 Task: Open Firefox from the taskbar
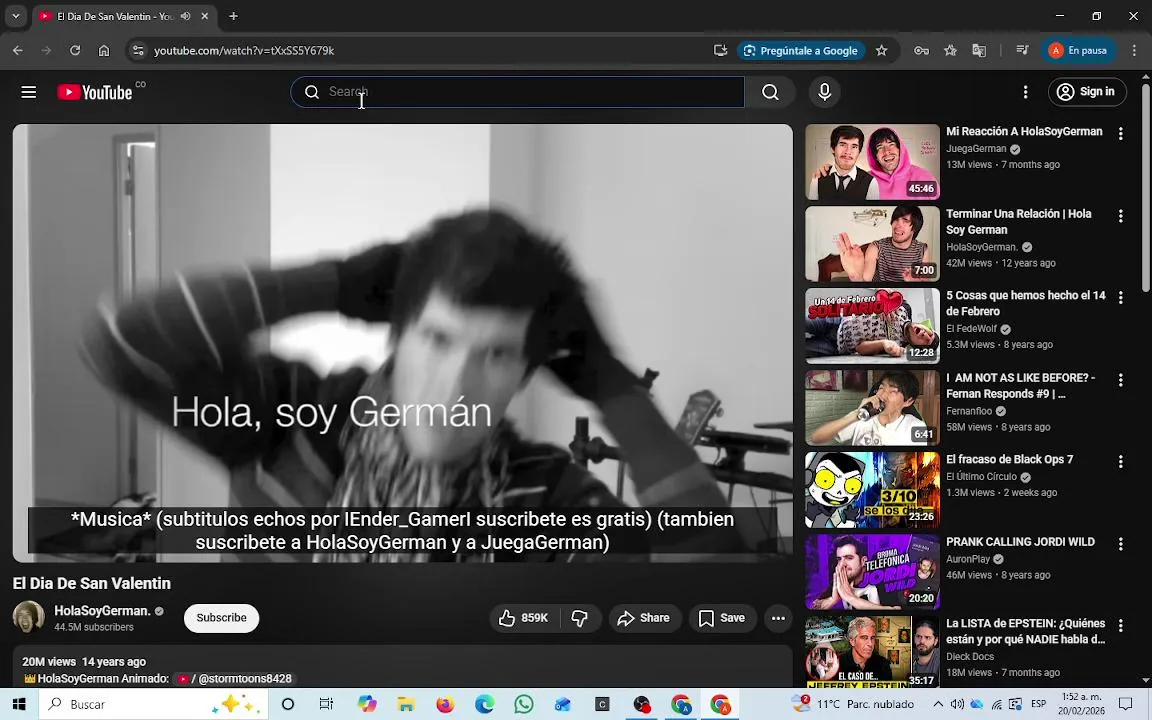[445, 705]
